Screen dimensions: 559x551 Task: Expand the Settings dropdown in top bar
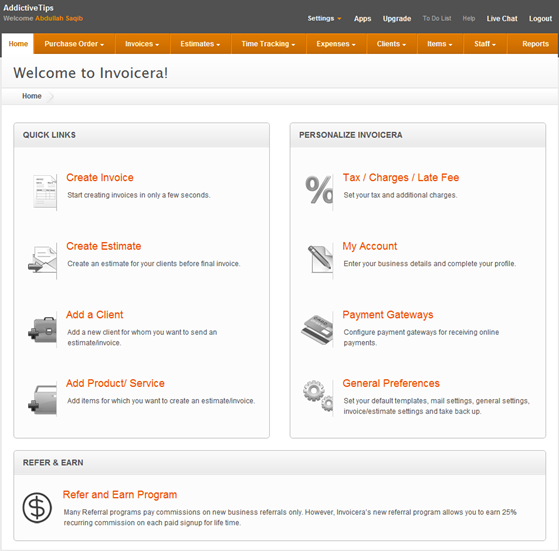tap(324, 18)
